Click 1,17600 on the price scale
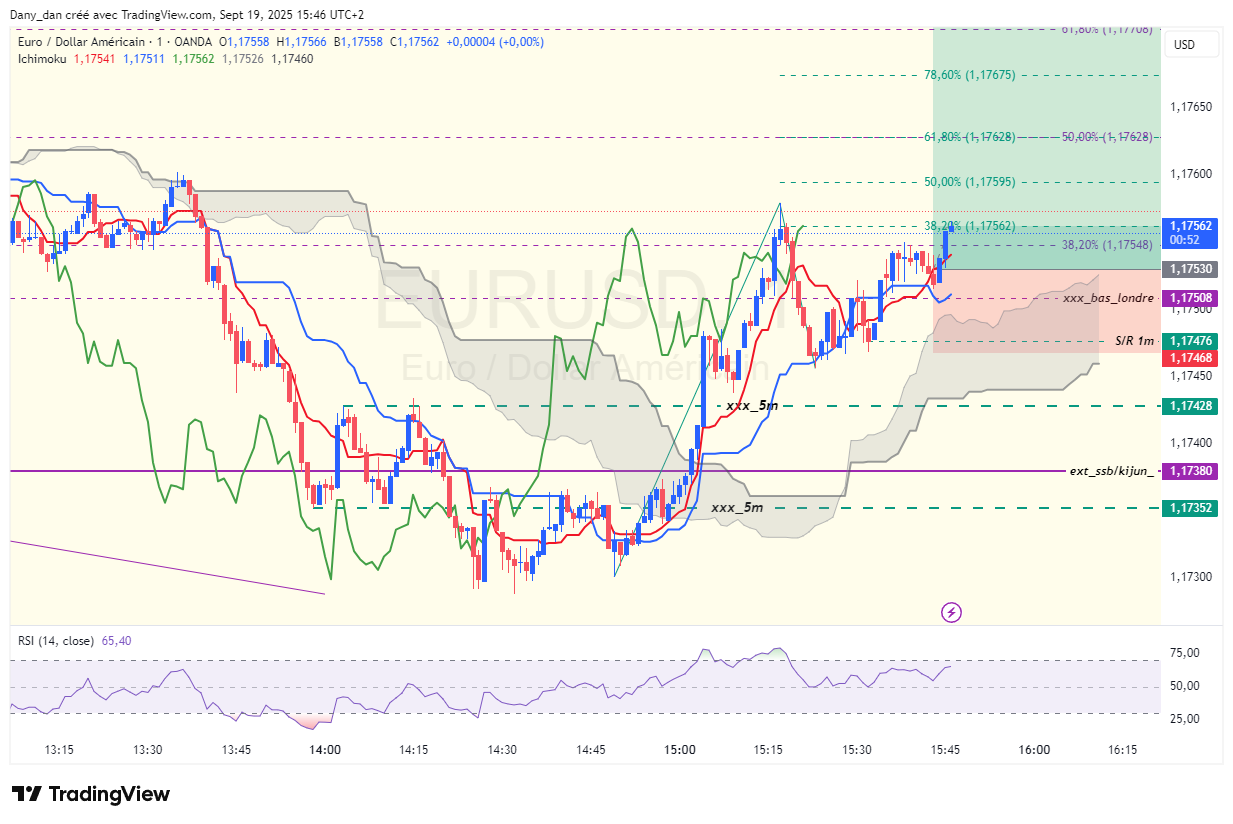The image size is (1233, 824). click(x=1191, y=174)
